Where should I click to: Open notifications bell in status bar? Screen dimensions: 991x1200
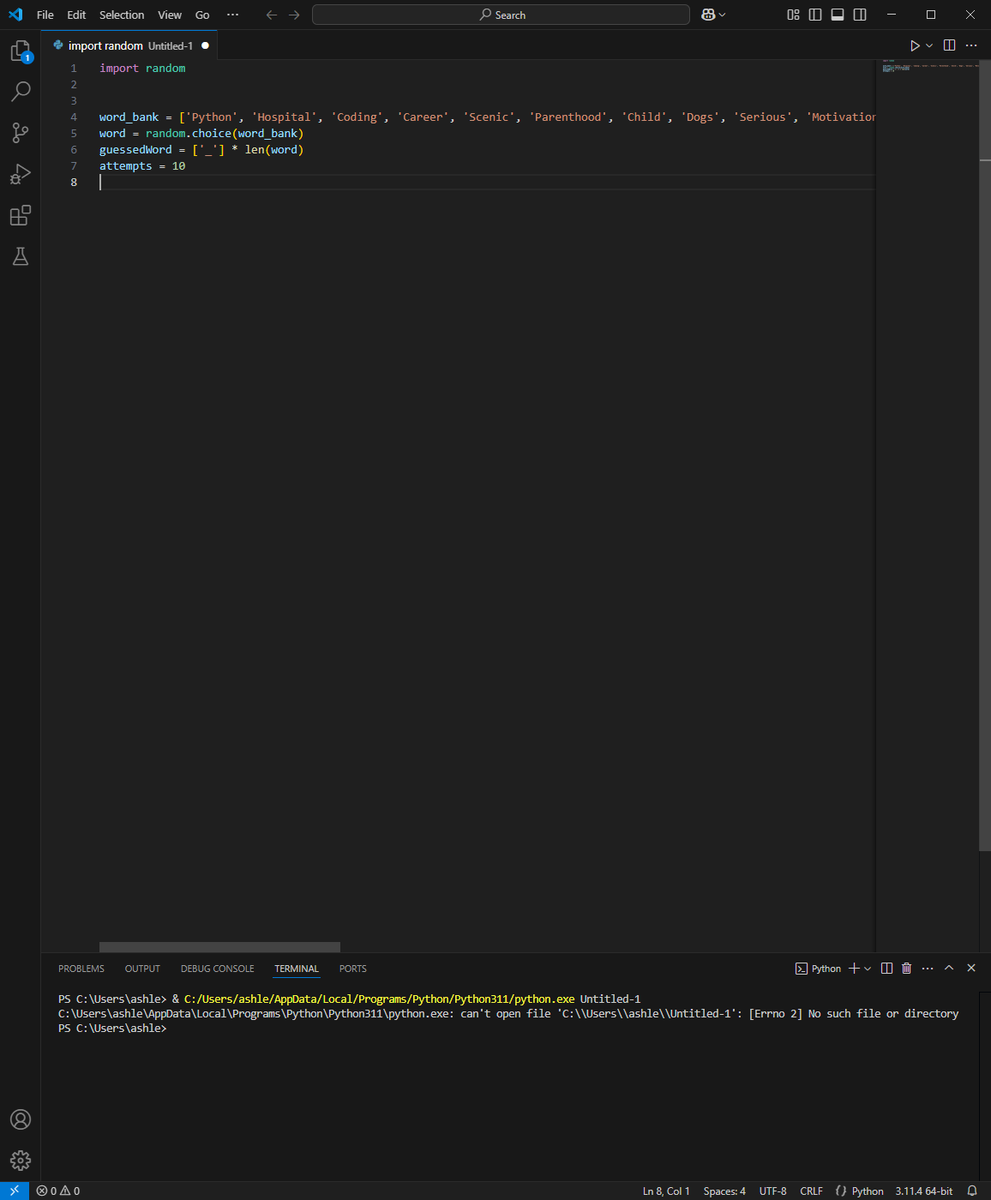(972, 1191)
